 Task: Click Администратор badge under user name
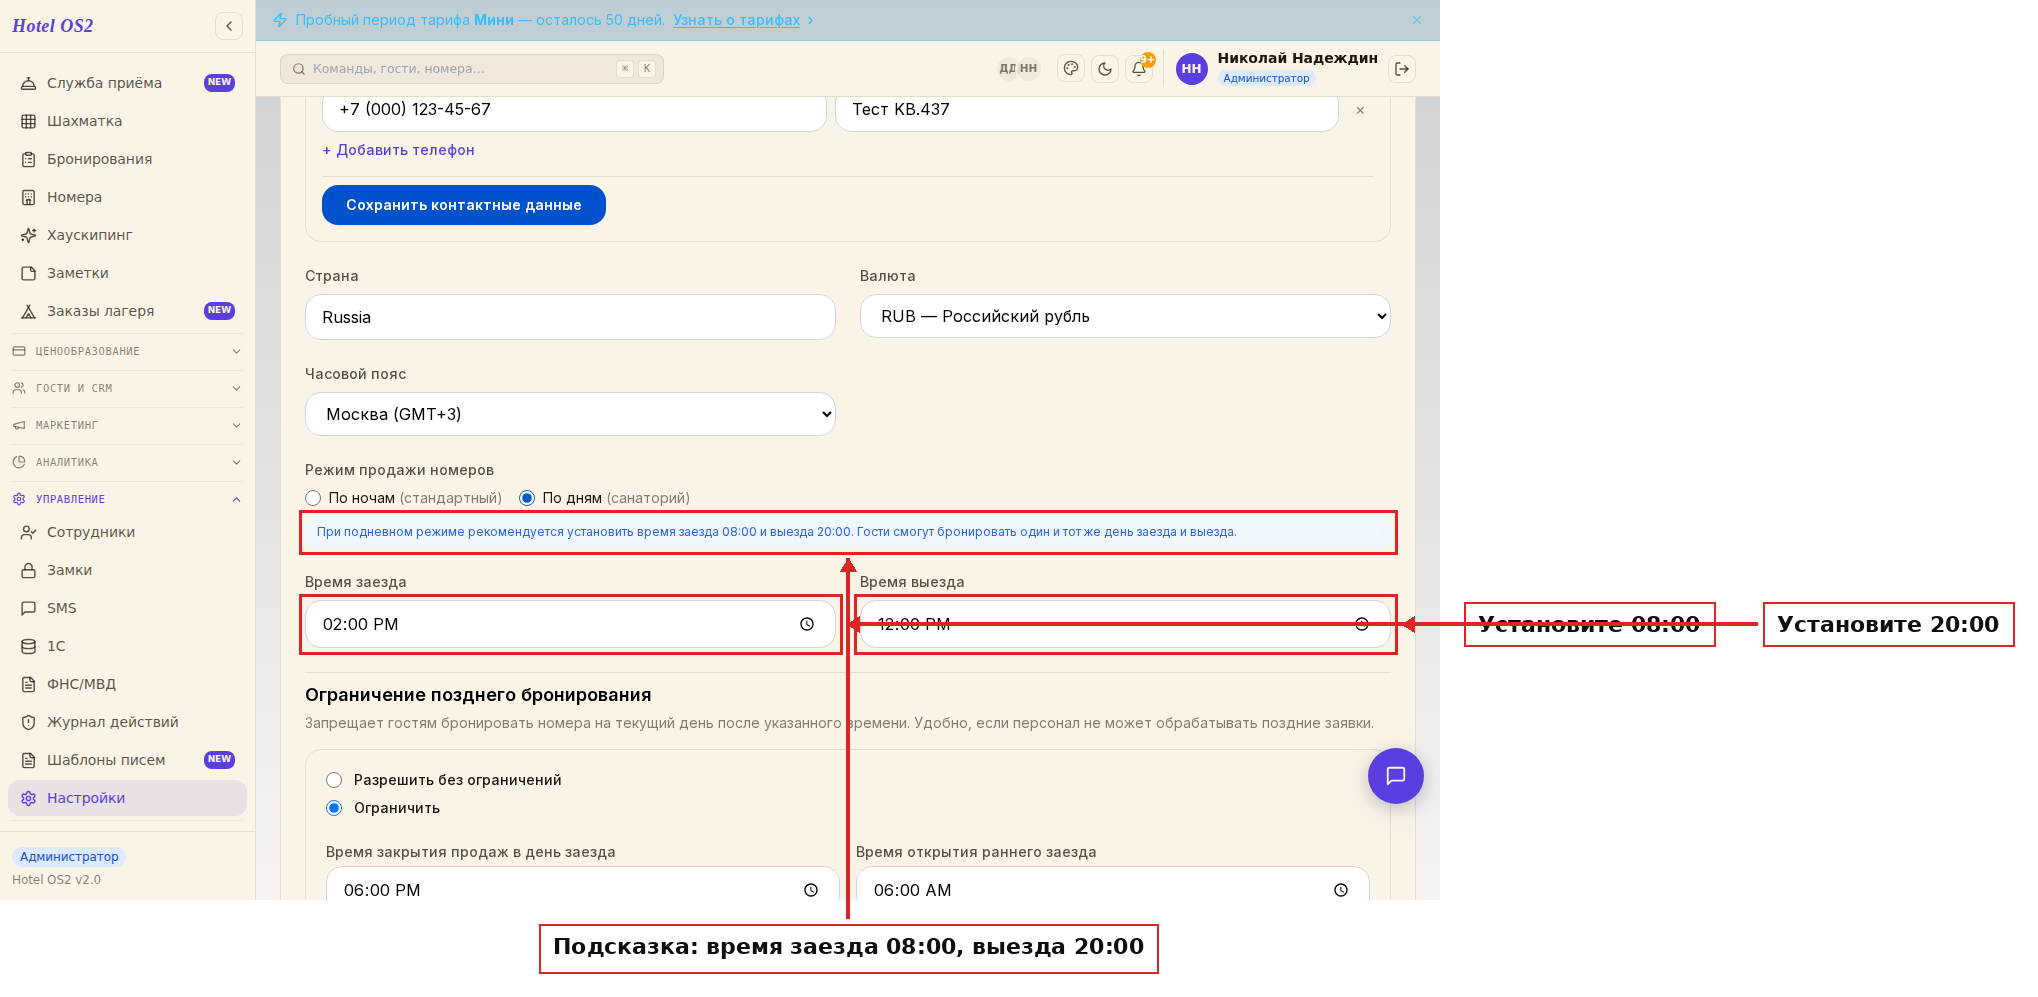point(1266,78)
